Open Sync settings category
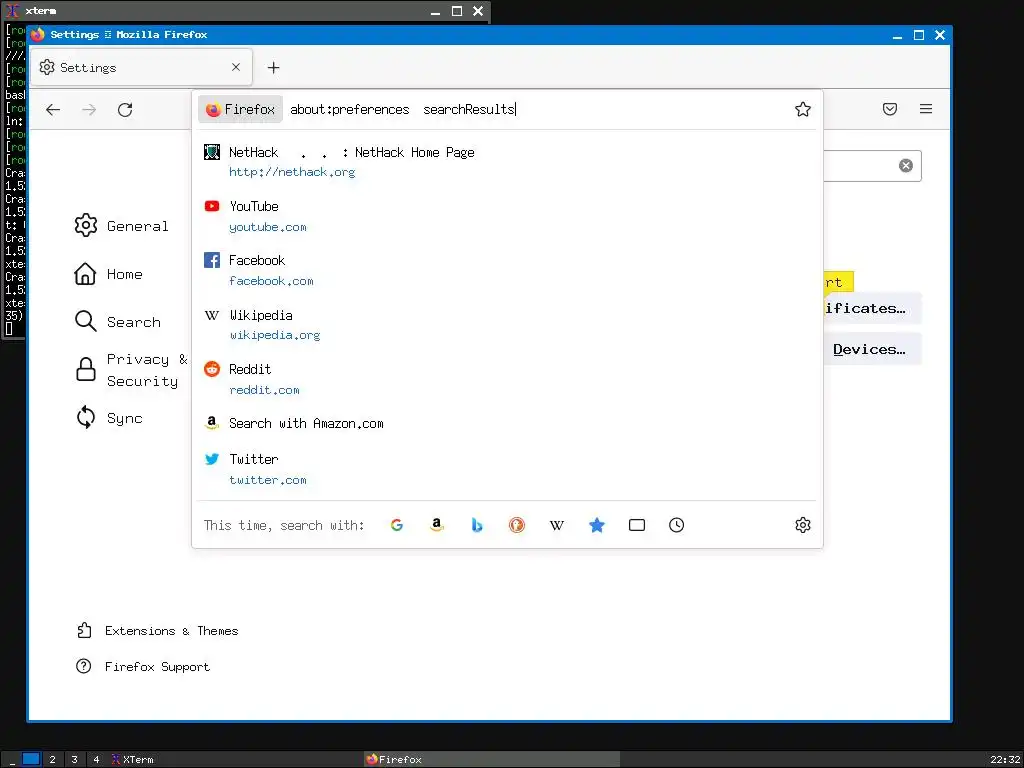The image size is (1024, 768). click(x=108, y=417)
